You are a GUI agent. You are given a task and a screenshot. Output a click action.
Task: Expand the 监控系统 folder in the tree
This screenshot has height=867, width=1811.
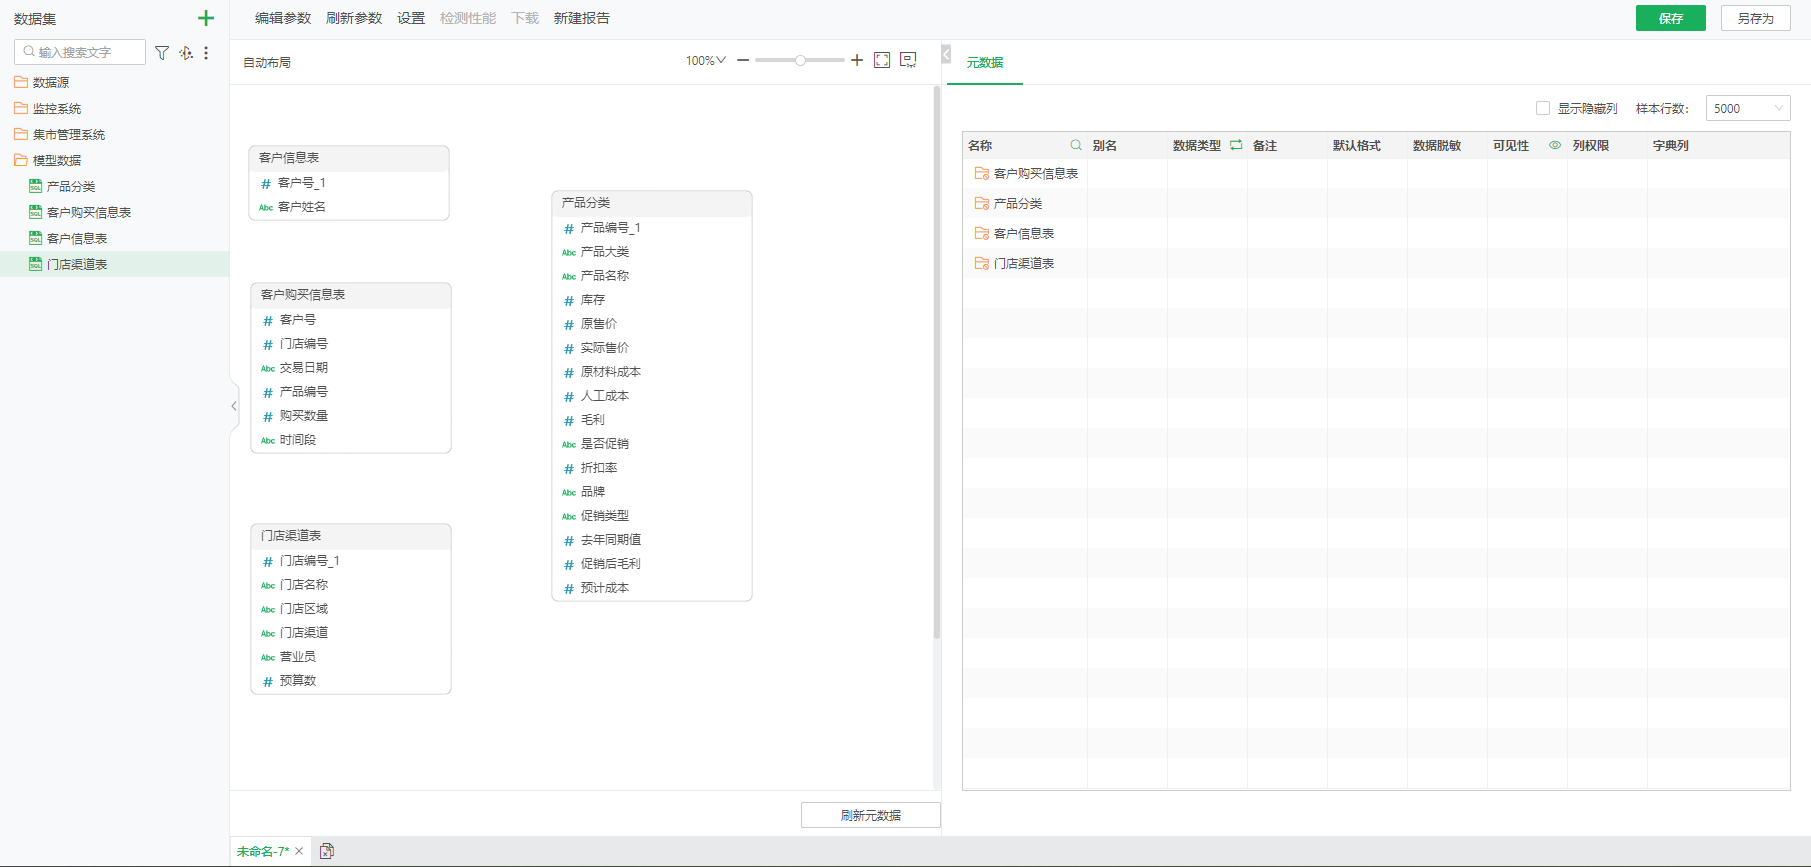57,108
